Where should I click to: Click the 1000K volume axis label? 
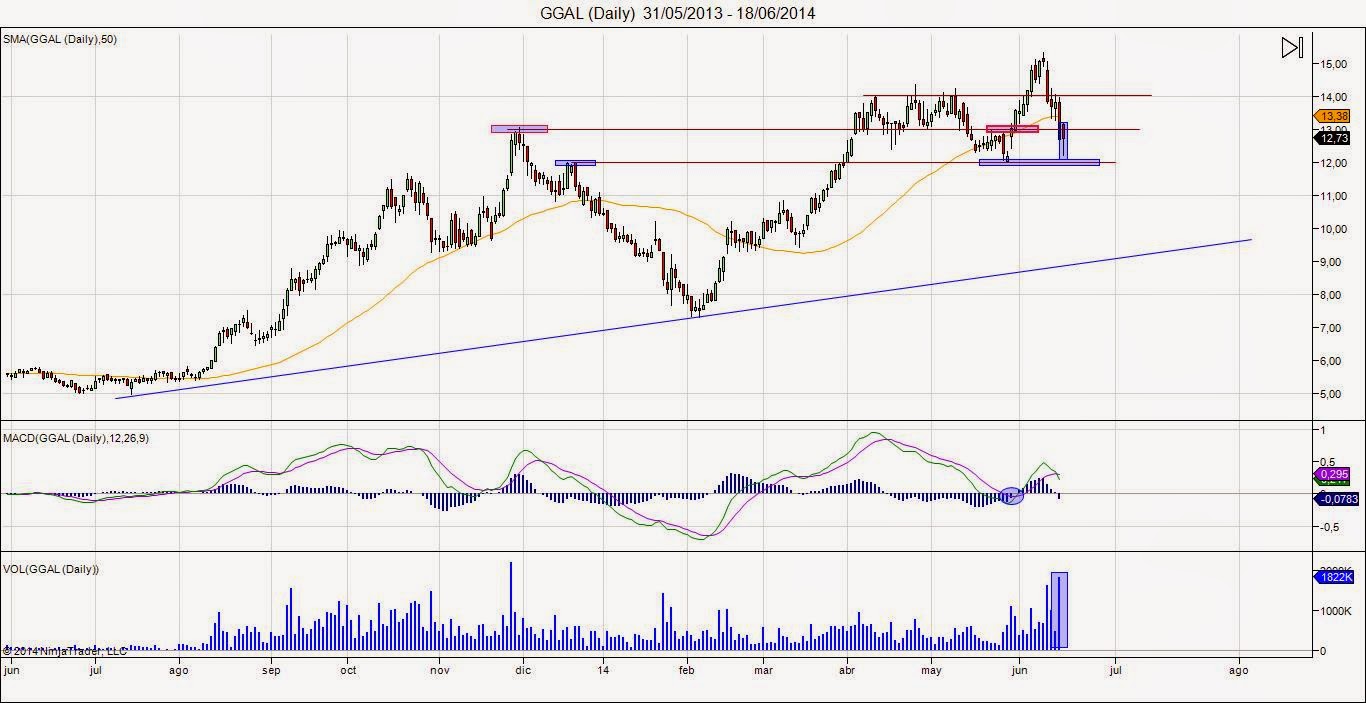tap(1336, 611)
